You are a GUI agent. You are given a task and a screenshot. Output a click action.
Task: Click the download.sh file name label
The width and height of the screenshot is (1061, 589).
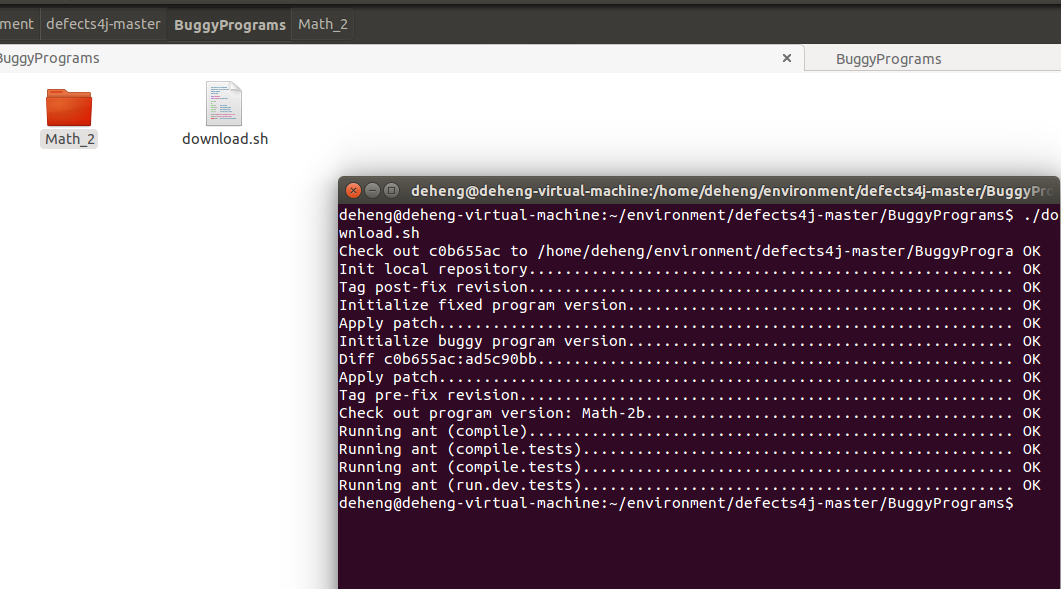225,139
